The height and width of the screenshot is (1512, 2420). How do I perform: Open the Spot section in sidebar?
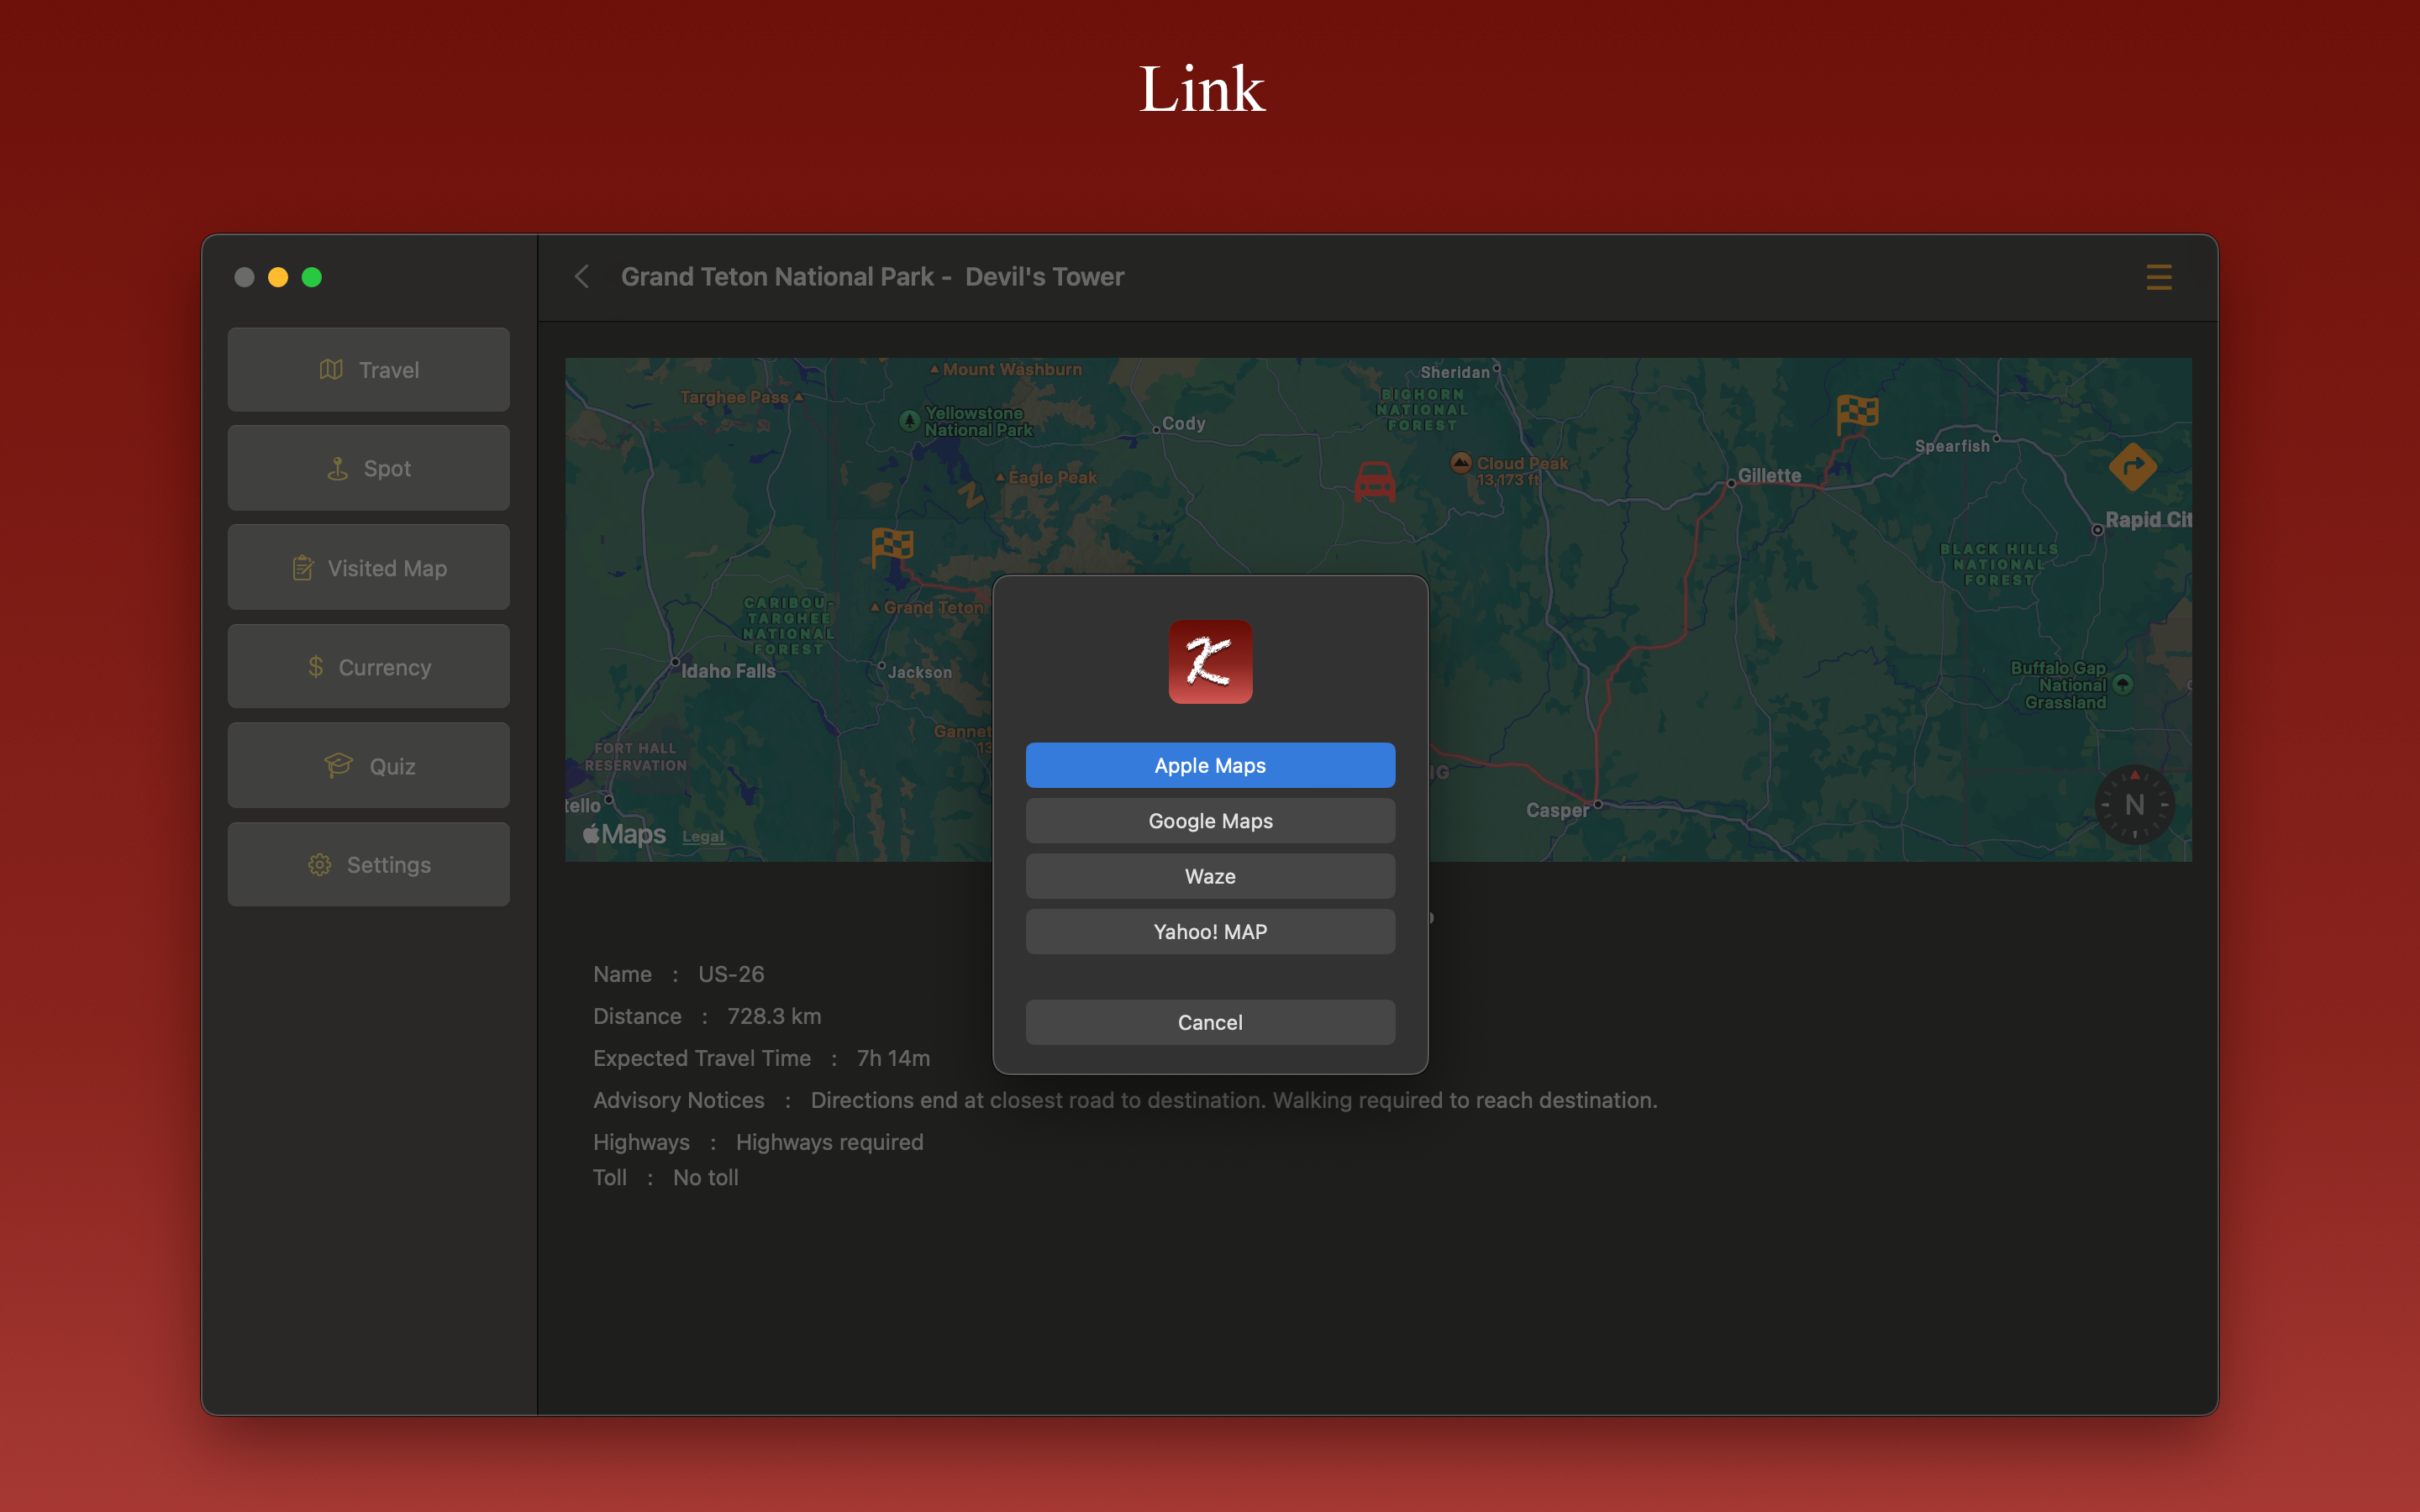[368, 468]
